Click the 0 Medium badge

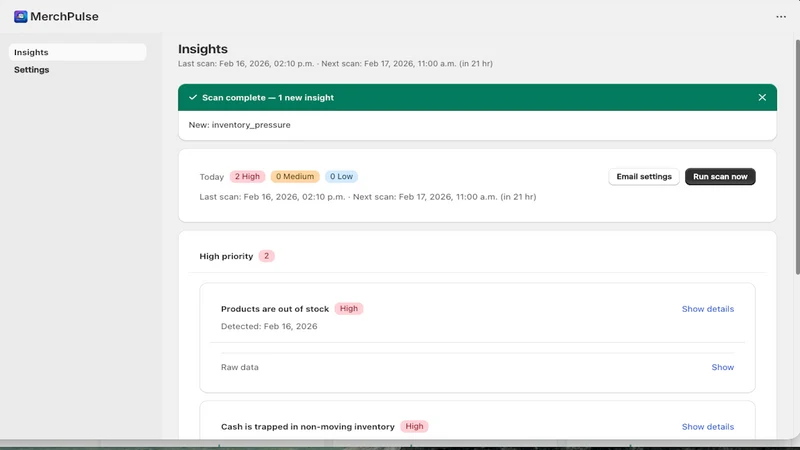[x=295, y=177]
